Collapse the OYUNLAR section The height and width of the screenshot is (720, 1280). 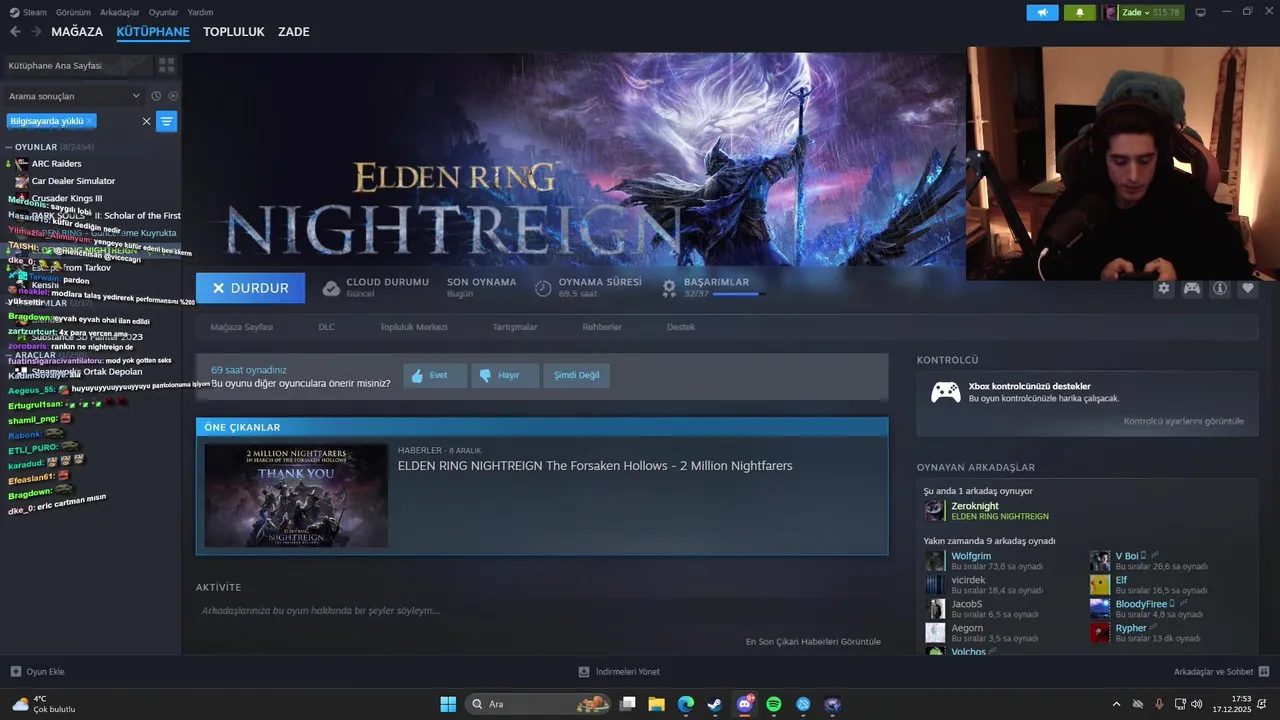pyautogui.click(x=8, y=147)
